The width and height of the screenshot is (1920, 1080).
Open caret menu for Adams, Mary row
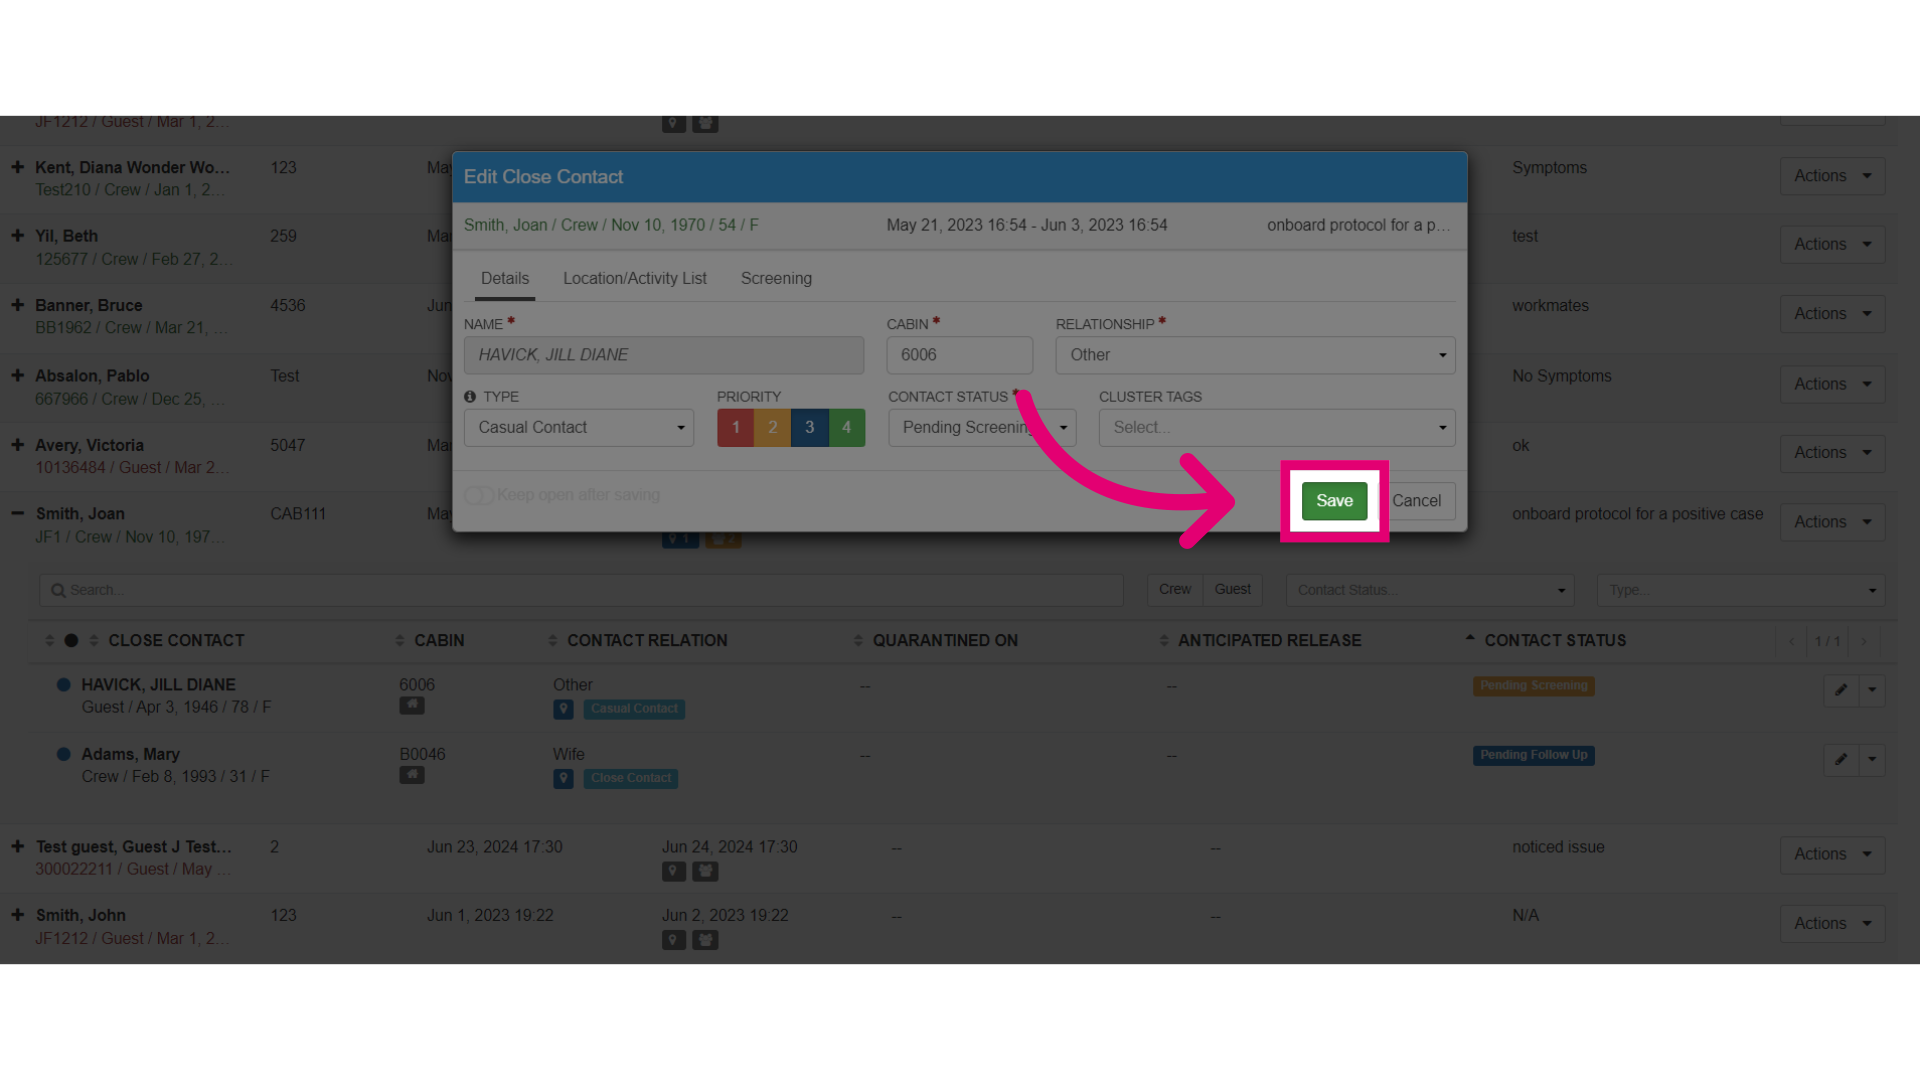click(x=1872, y=760)
